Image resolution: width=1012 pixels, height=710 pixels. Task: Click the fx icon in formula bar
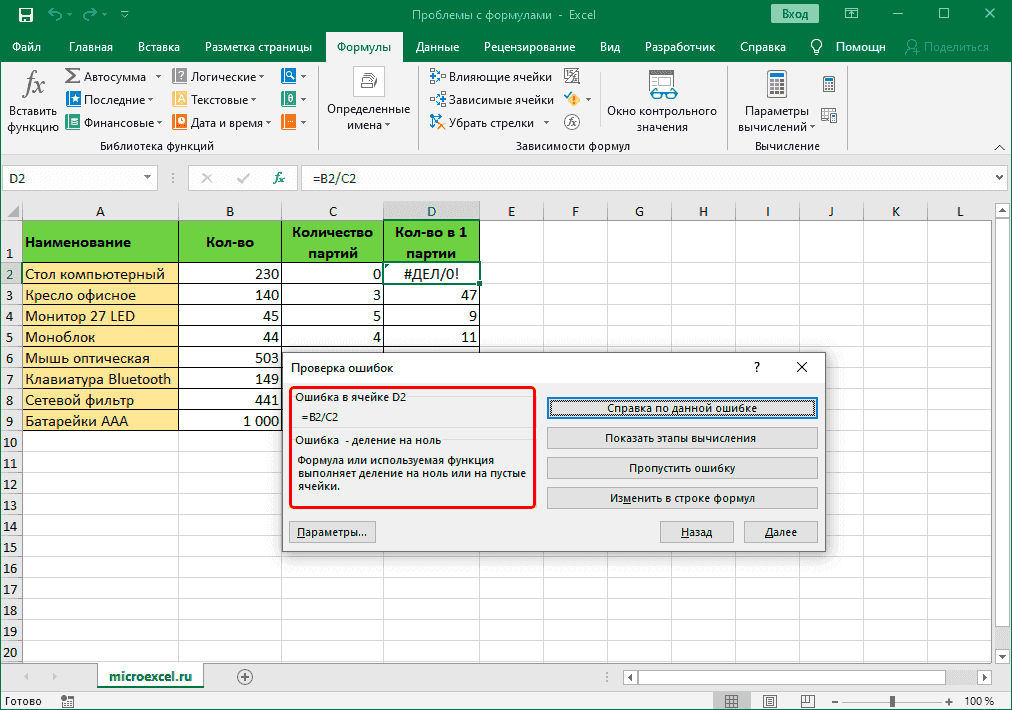(x=280, y=178)
